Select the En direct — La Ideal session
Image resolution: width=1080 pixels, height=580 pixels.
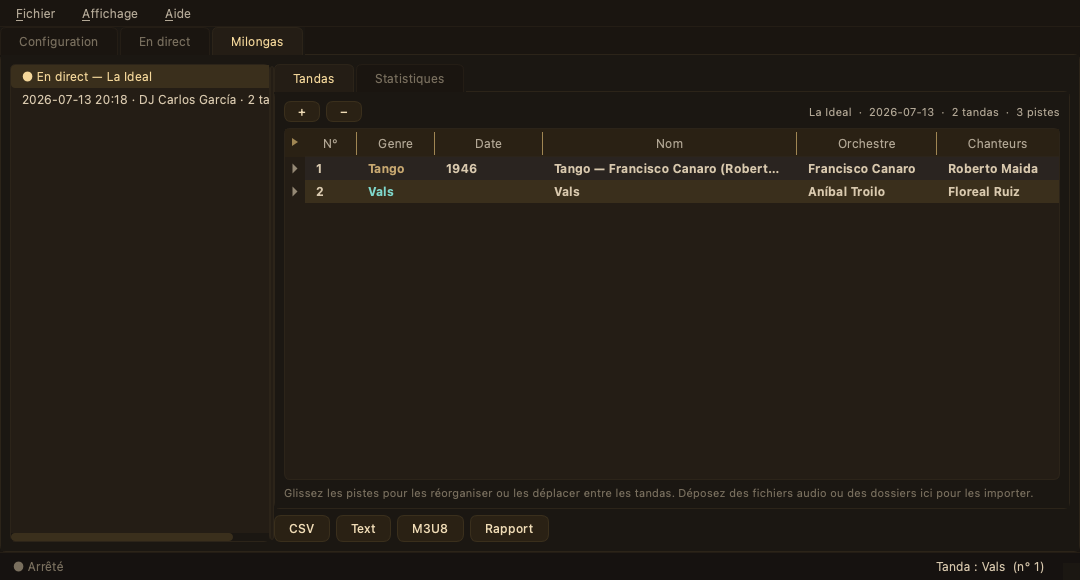[x=140, y=76]
